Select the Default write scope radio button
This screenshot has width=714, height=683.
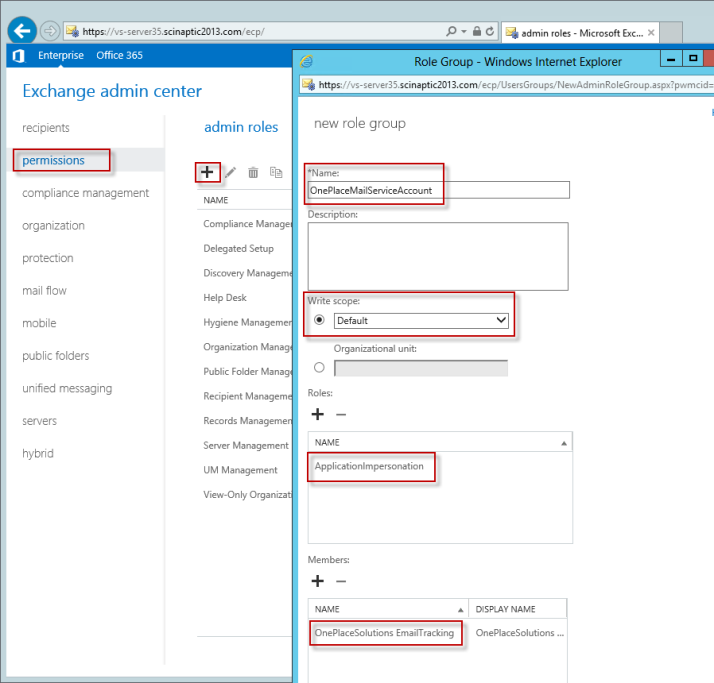click(319, 320)
